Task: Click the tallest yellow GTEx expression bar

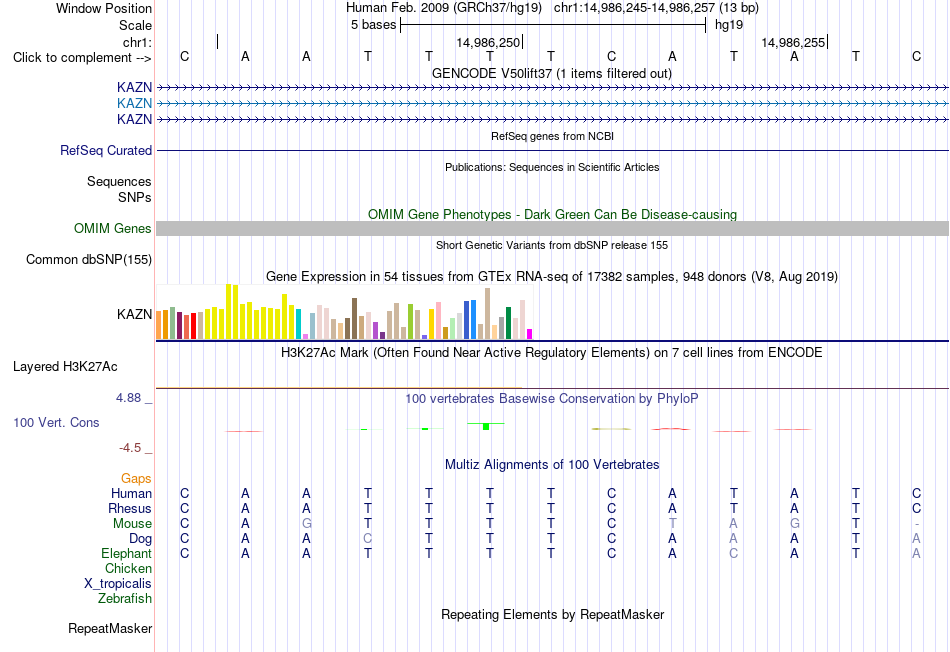Action: point(229,311)
